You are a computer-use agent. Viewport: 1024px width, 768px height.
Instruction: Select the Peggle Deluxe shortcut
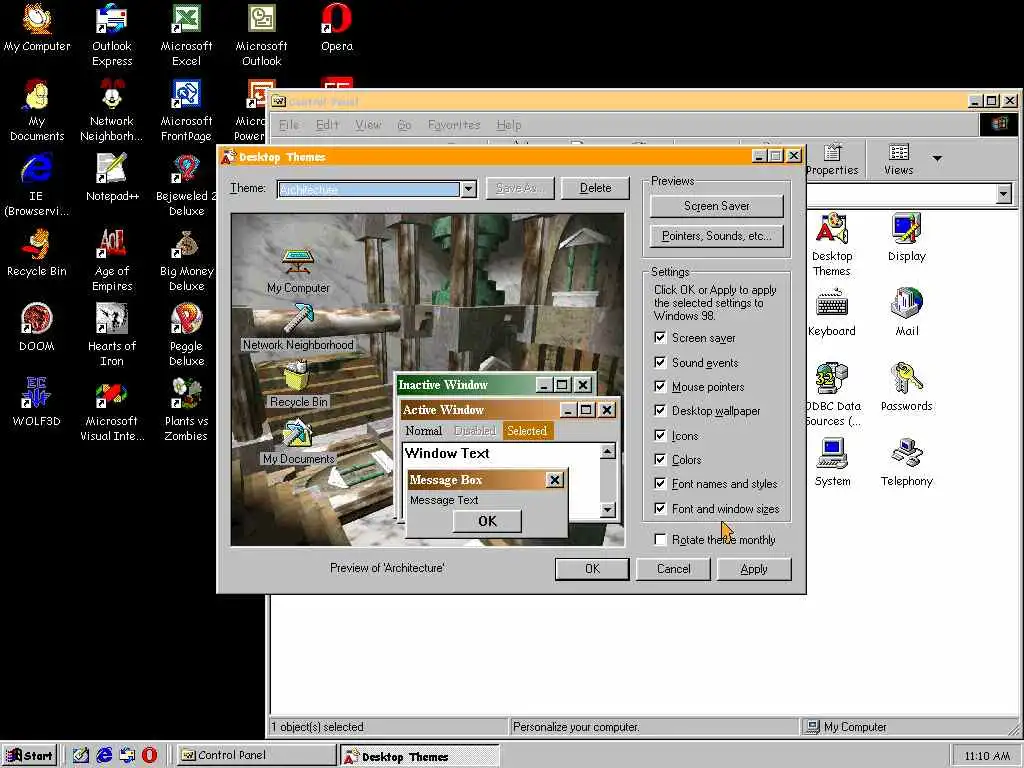[186, 336]
